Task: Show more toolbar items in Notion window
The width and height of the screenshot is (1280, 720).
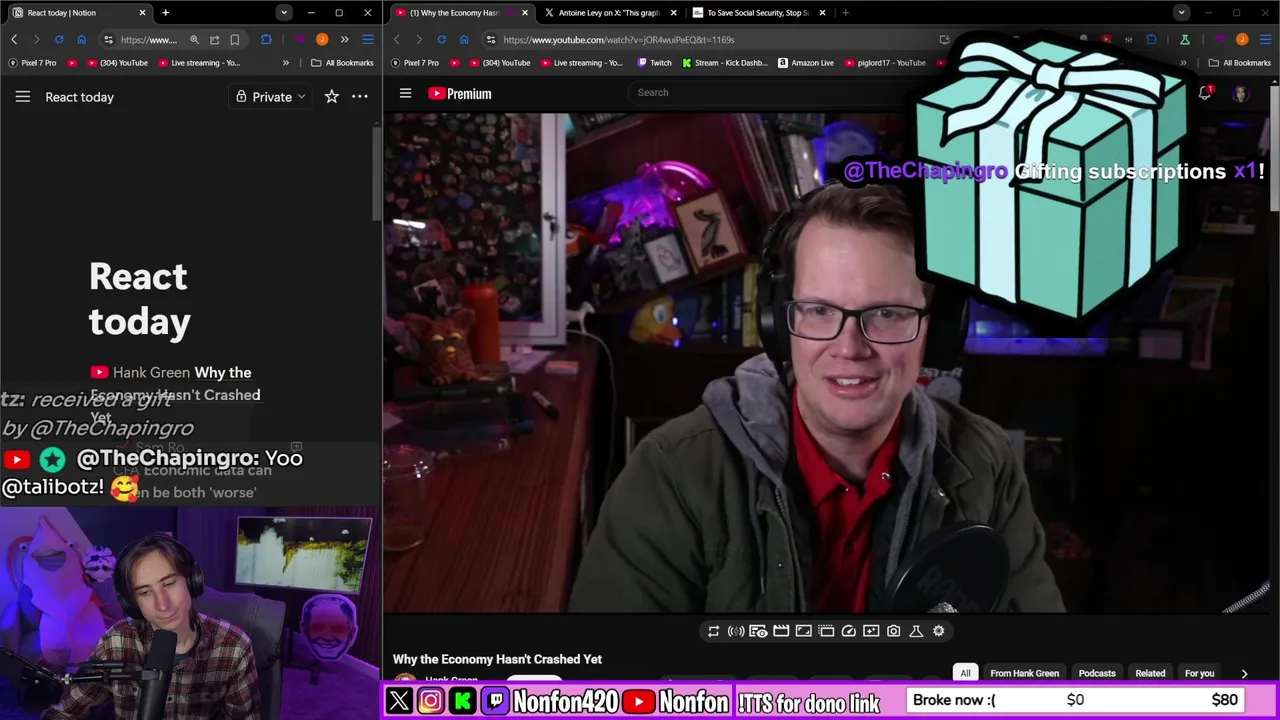Action: pyautogui.click(x=344, y=40)
